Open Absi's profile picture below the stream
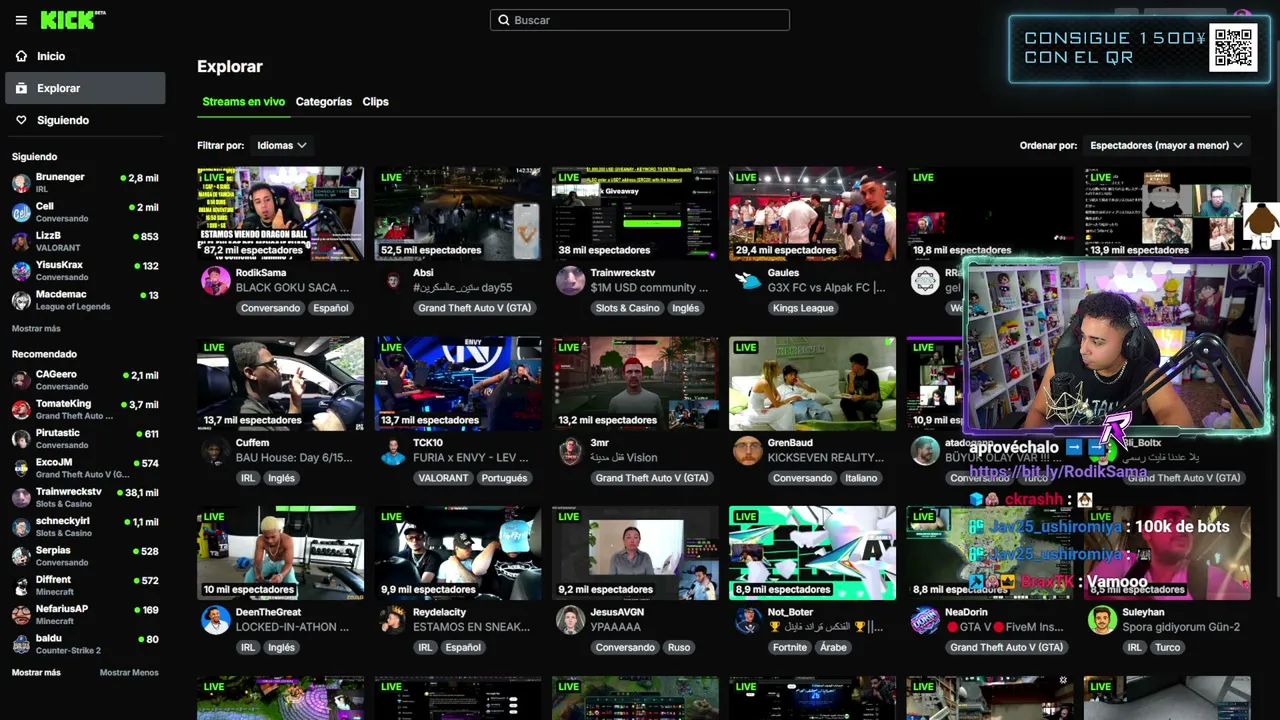This screenshot has width=1280, height=720. 393,281
